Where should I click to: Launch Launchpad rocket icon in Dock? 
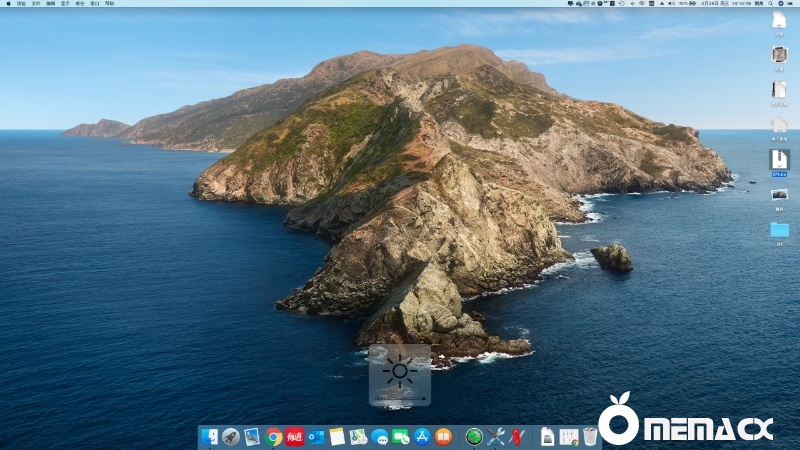point(231,437)
